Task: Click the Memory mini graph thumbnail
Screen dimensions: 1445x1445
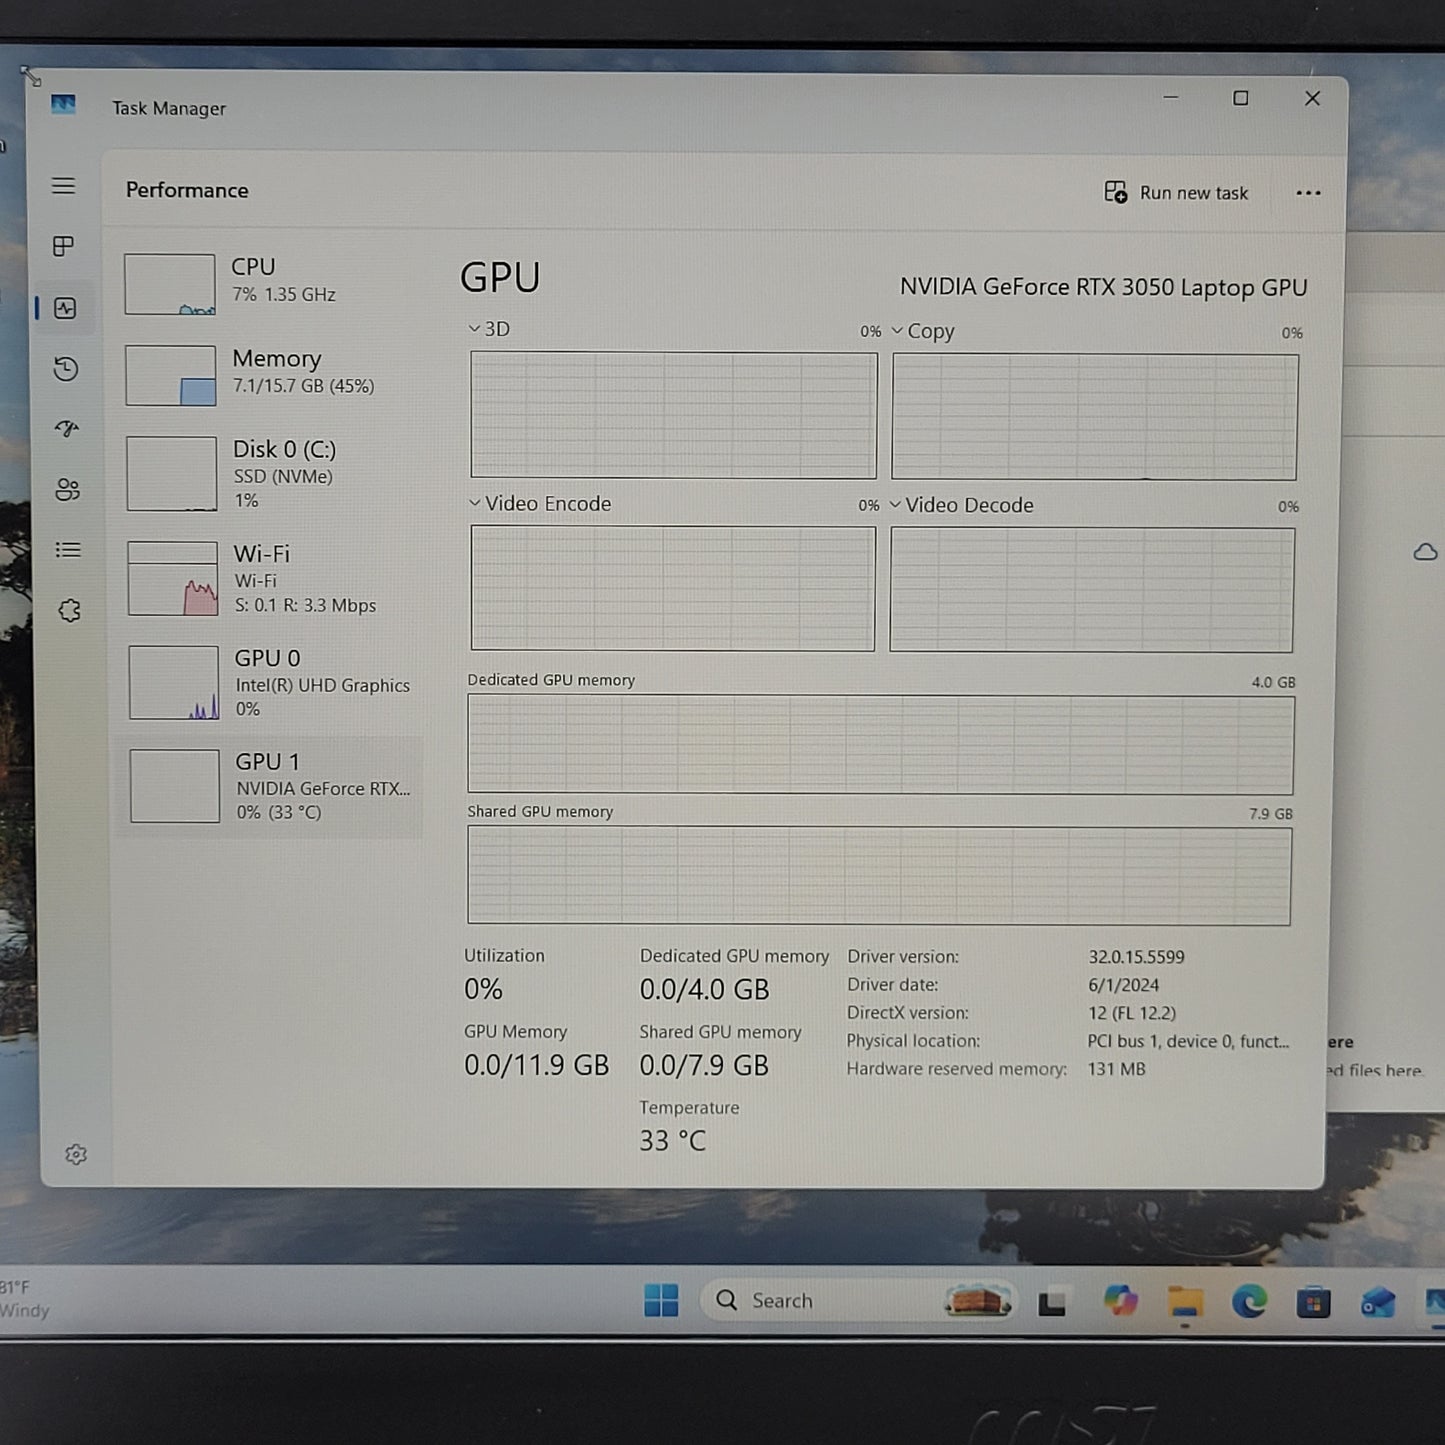Action: pyautogui.click(x=171, y=375)
